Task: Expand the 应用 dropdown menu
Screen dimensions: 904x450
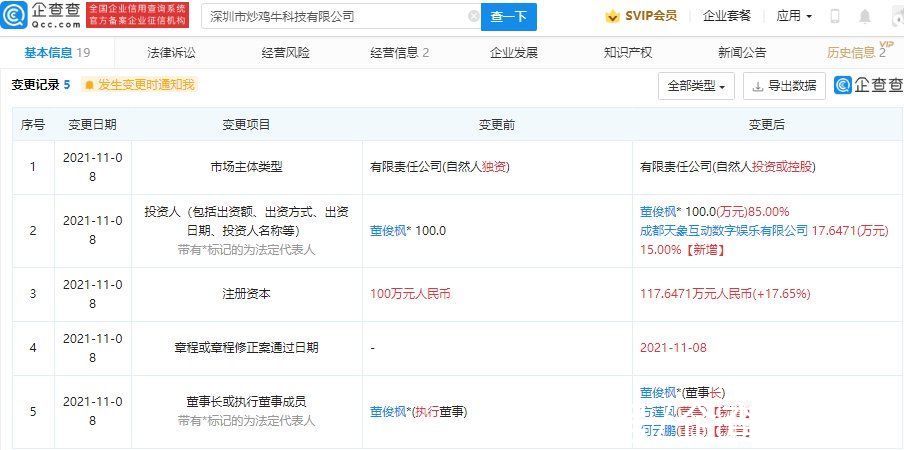Action: [x=794, y=16]
